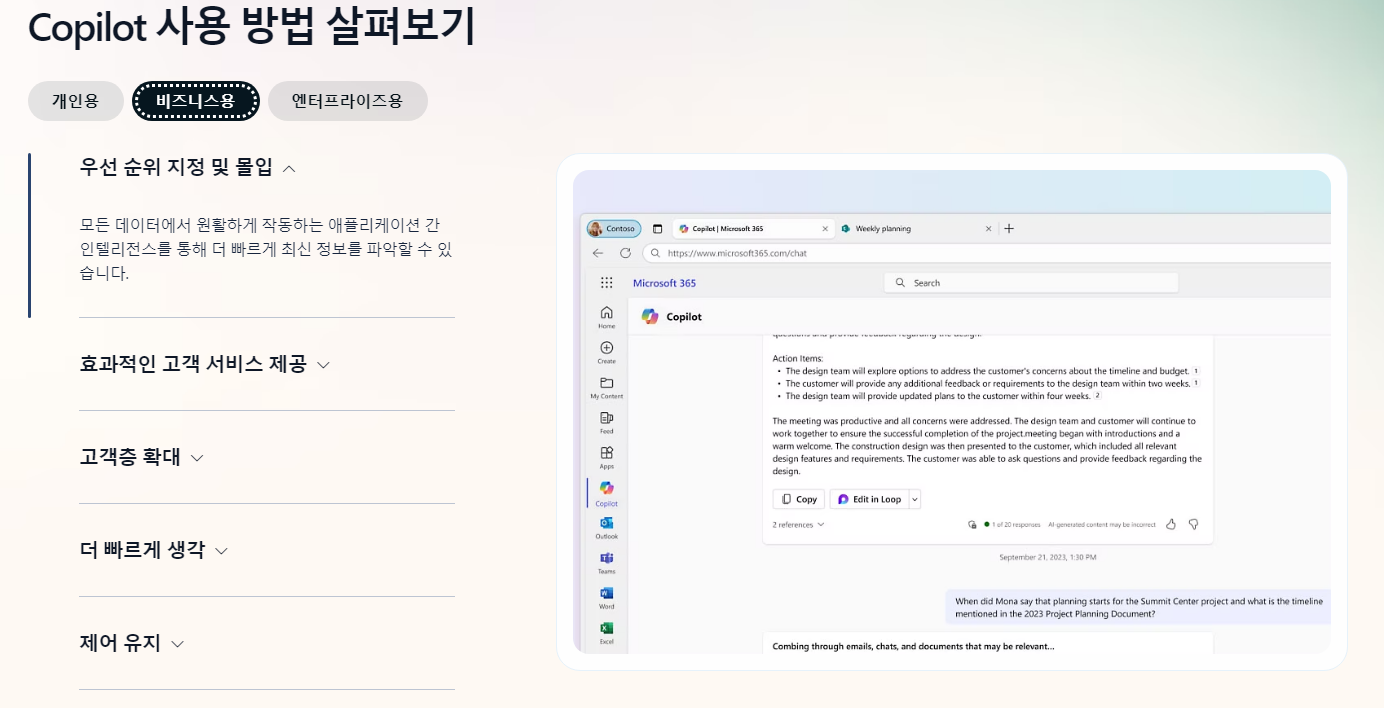The height and width of the screenshot is (708, 1384).
Task: Select the 개인용 tab
Action: point(76,101)
